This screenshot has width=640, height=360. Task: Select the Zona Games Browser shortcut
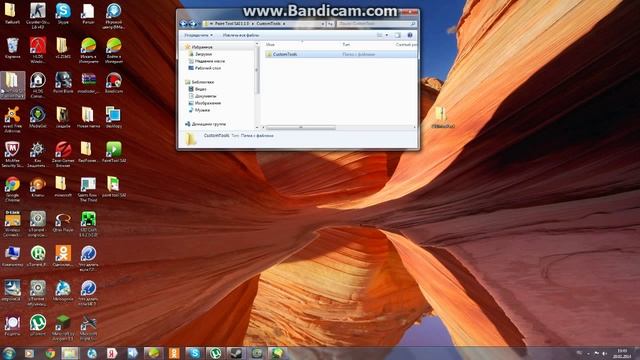(x=63, y=154)
